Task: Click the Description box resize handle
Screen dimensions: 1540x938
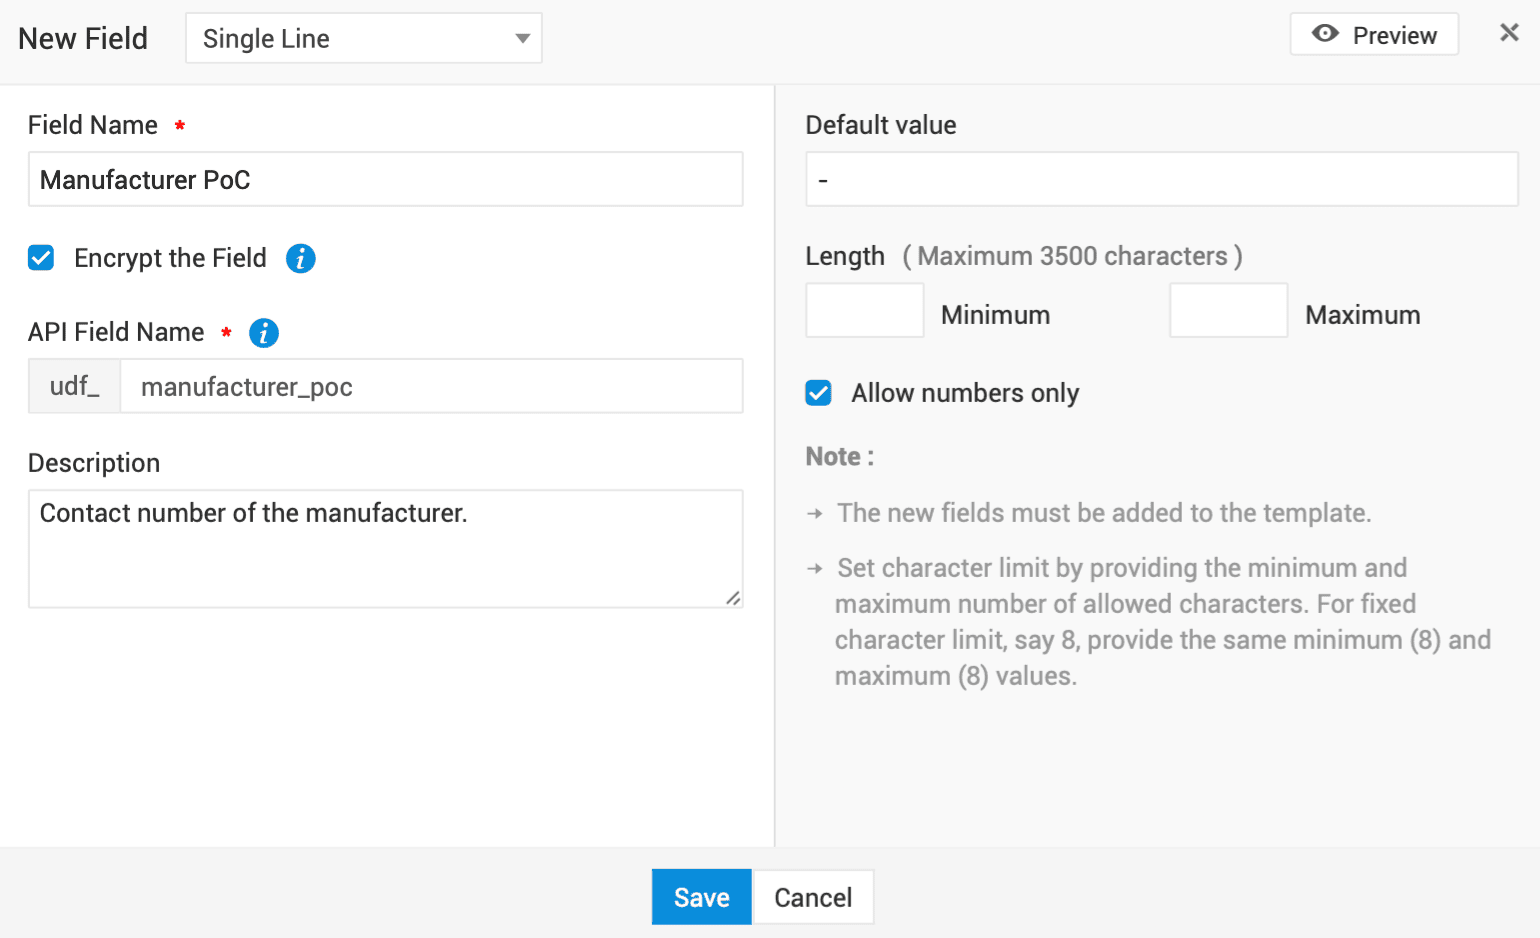Action: 733,598
